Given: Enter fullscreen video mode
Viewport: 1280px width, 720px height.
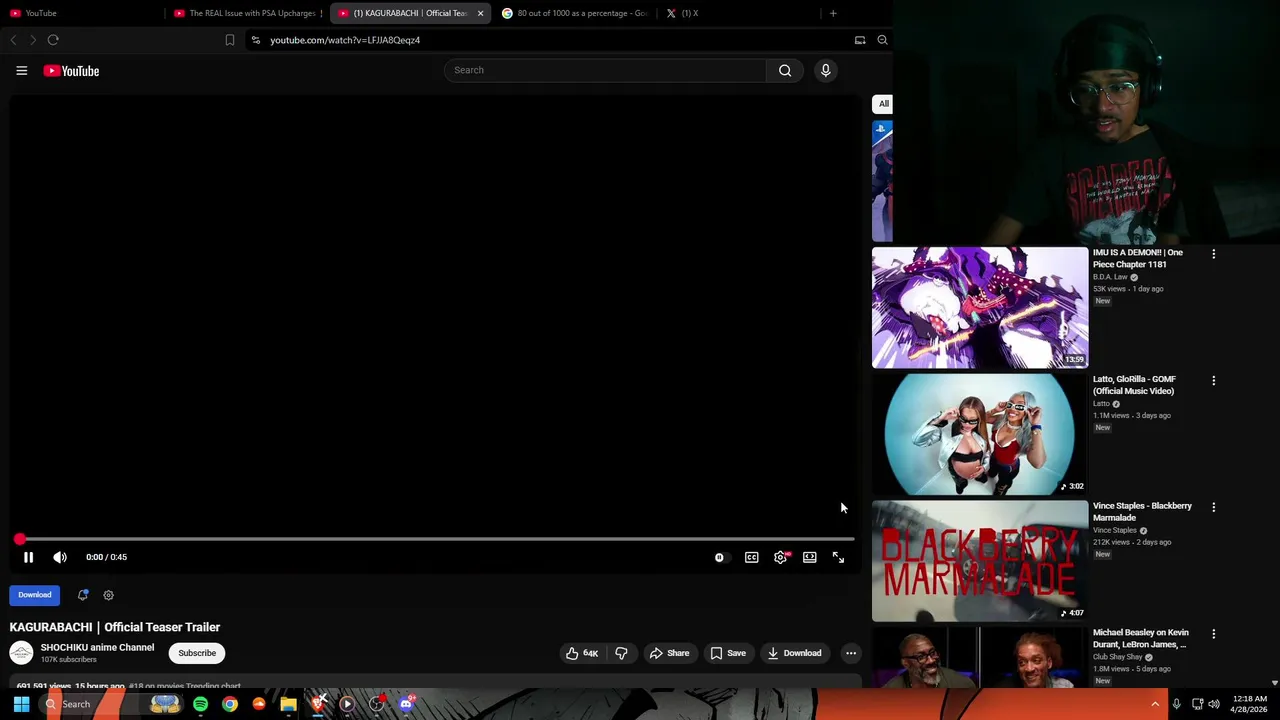Looking at the screenshot, I should pos(838,557).
